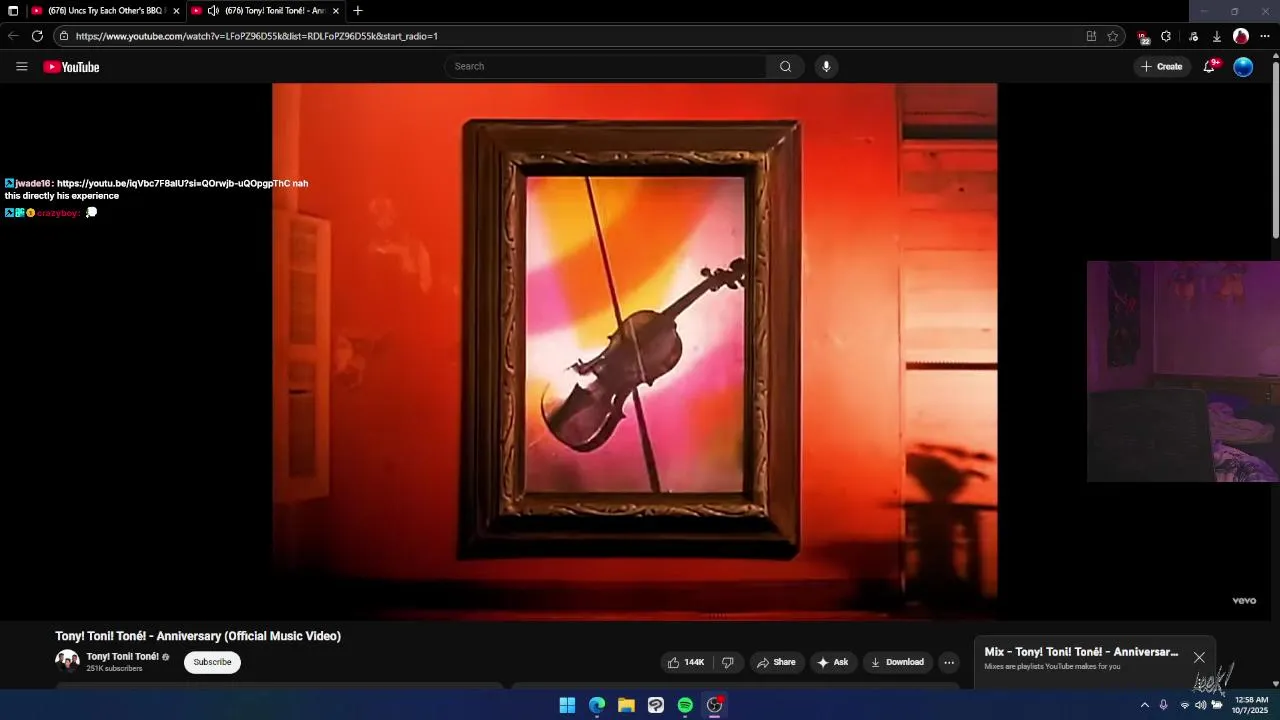Image resolution: width=1280 pixels, height=720 pixels.
Task: Click the Share button
Action: point(776,662)
